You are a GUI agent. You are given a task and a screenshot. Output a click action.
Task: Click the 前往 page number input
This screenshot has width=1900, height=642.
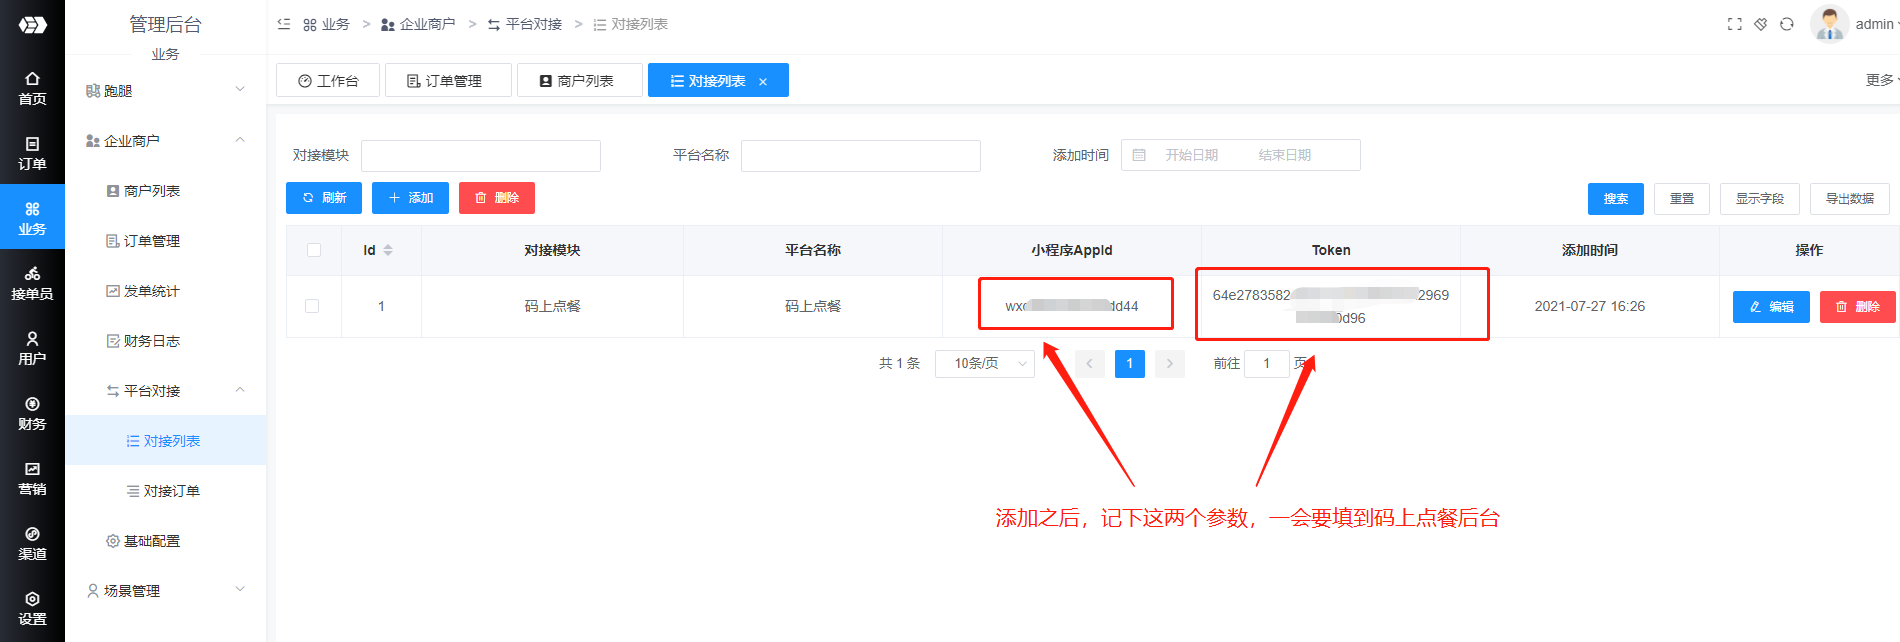1266,363
